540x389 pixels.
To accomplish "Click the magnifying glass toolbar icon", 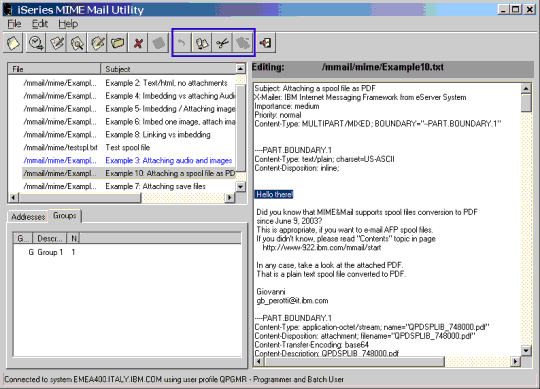I will click(x=77, y=43).
